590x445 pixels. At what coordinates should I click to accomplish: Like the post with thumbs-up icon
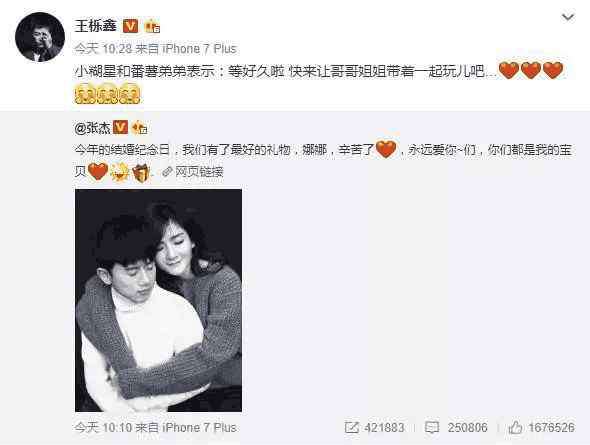point(515,427)
